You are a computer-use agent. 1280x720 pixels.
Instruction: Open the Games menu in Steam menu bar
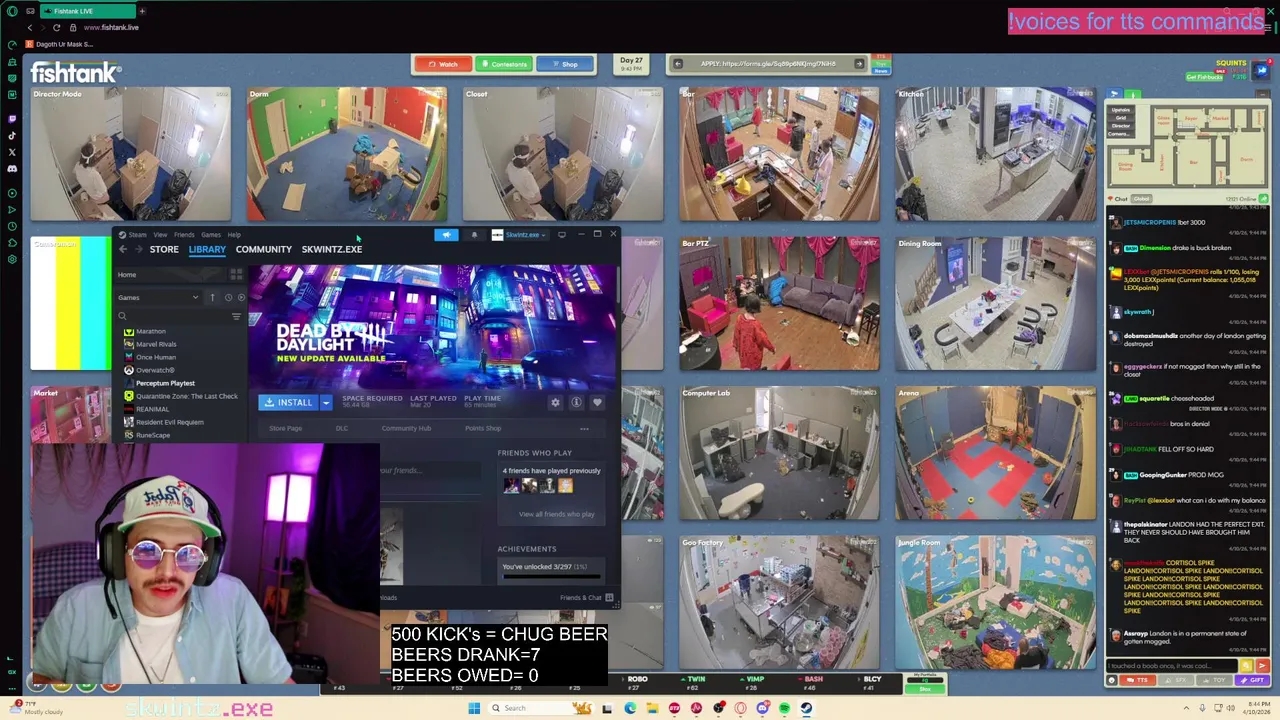pos(211,235)
